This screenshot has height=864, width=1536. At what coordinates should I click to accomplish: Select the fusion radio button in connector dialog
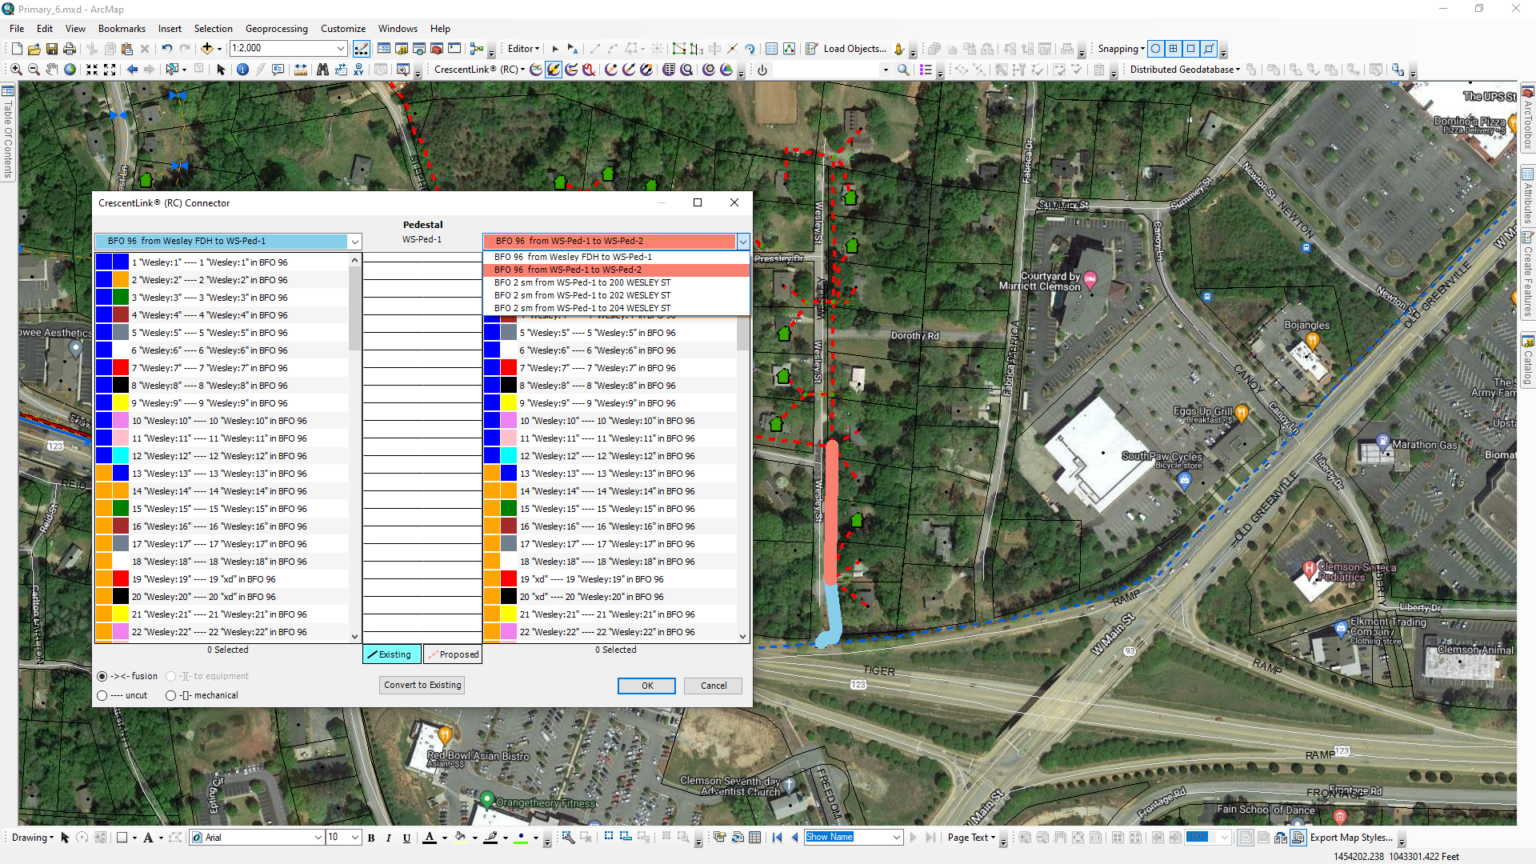coord(101,675)
